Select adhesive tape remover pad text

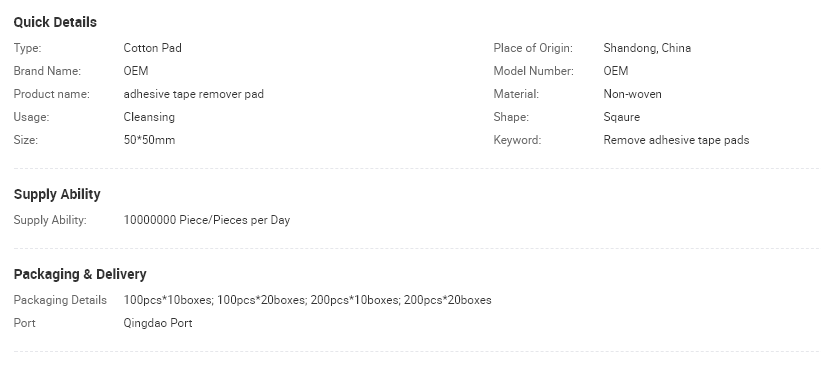point(194,94)
